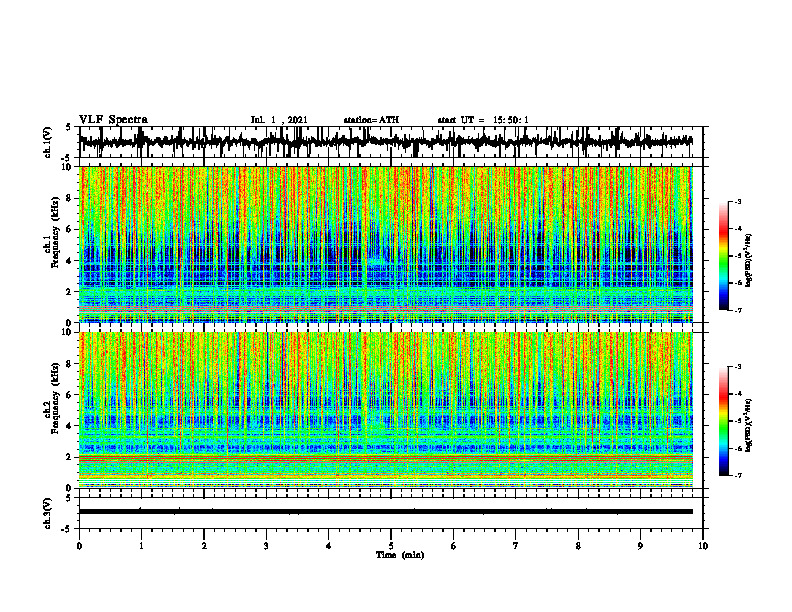This screenshot has width=792, height=612.
Task: Click the "ch.3(V)" vertical axis label
Action: tap(48, 513)
